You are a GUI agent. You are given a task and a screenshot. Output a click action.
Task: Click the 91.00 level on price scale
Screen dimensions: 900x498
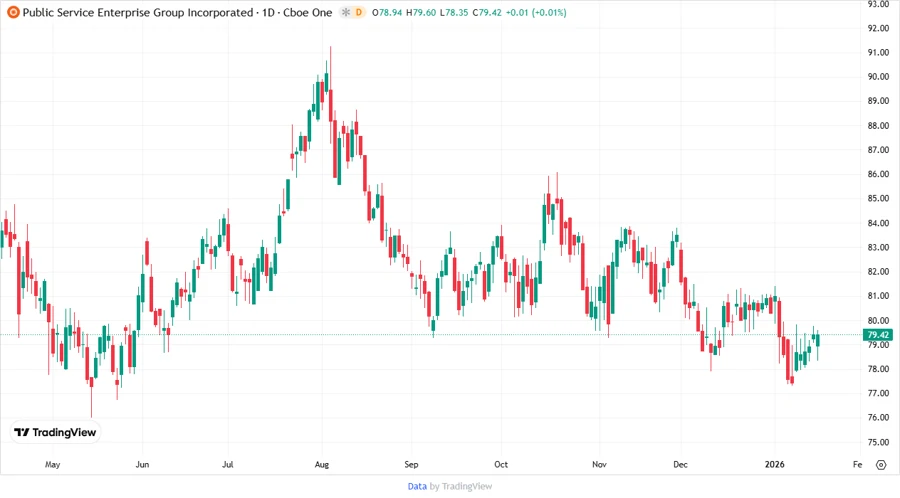[x=878, y=52]
